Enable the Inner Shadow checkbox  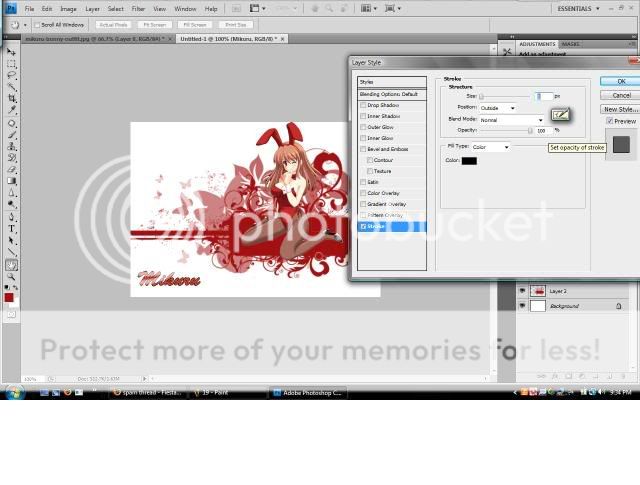(363, 116)
